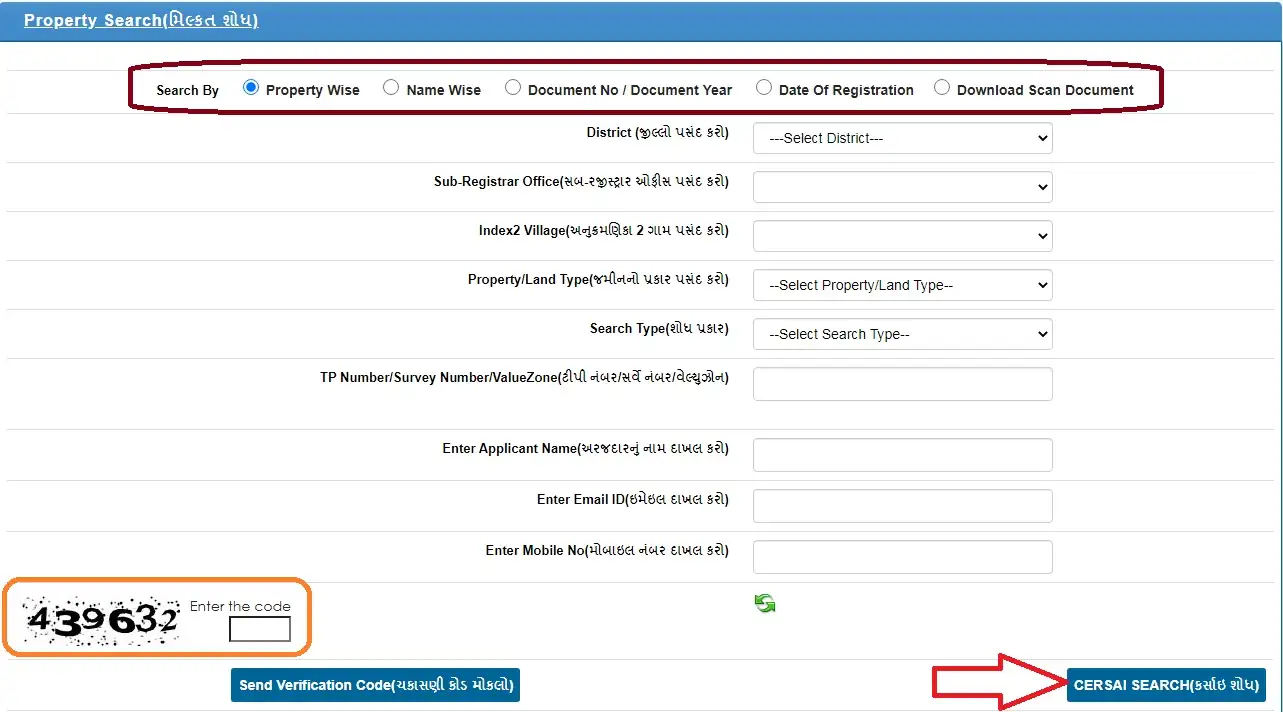Focus the Enter Applicant Name text box
This screenshot has height=712, width=1283.
[x=902, y=455]
